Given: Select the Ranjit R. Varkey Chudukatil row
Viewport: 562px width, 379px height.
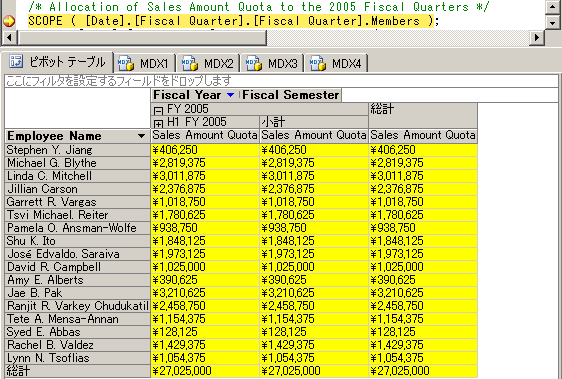Looking at the screenshot, I should click(x=77, y=306).
